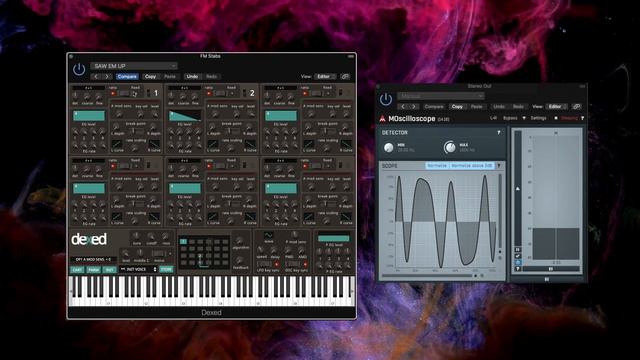Click operator 2 R curve icon

[250, 144]
